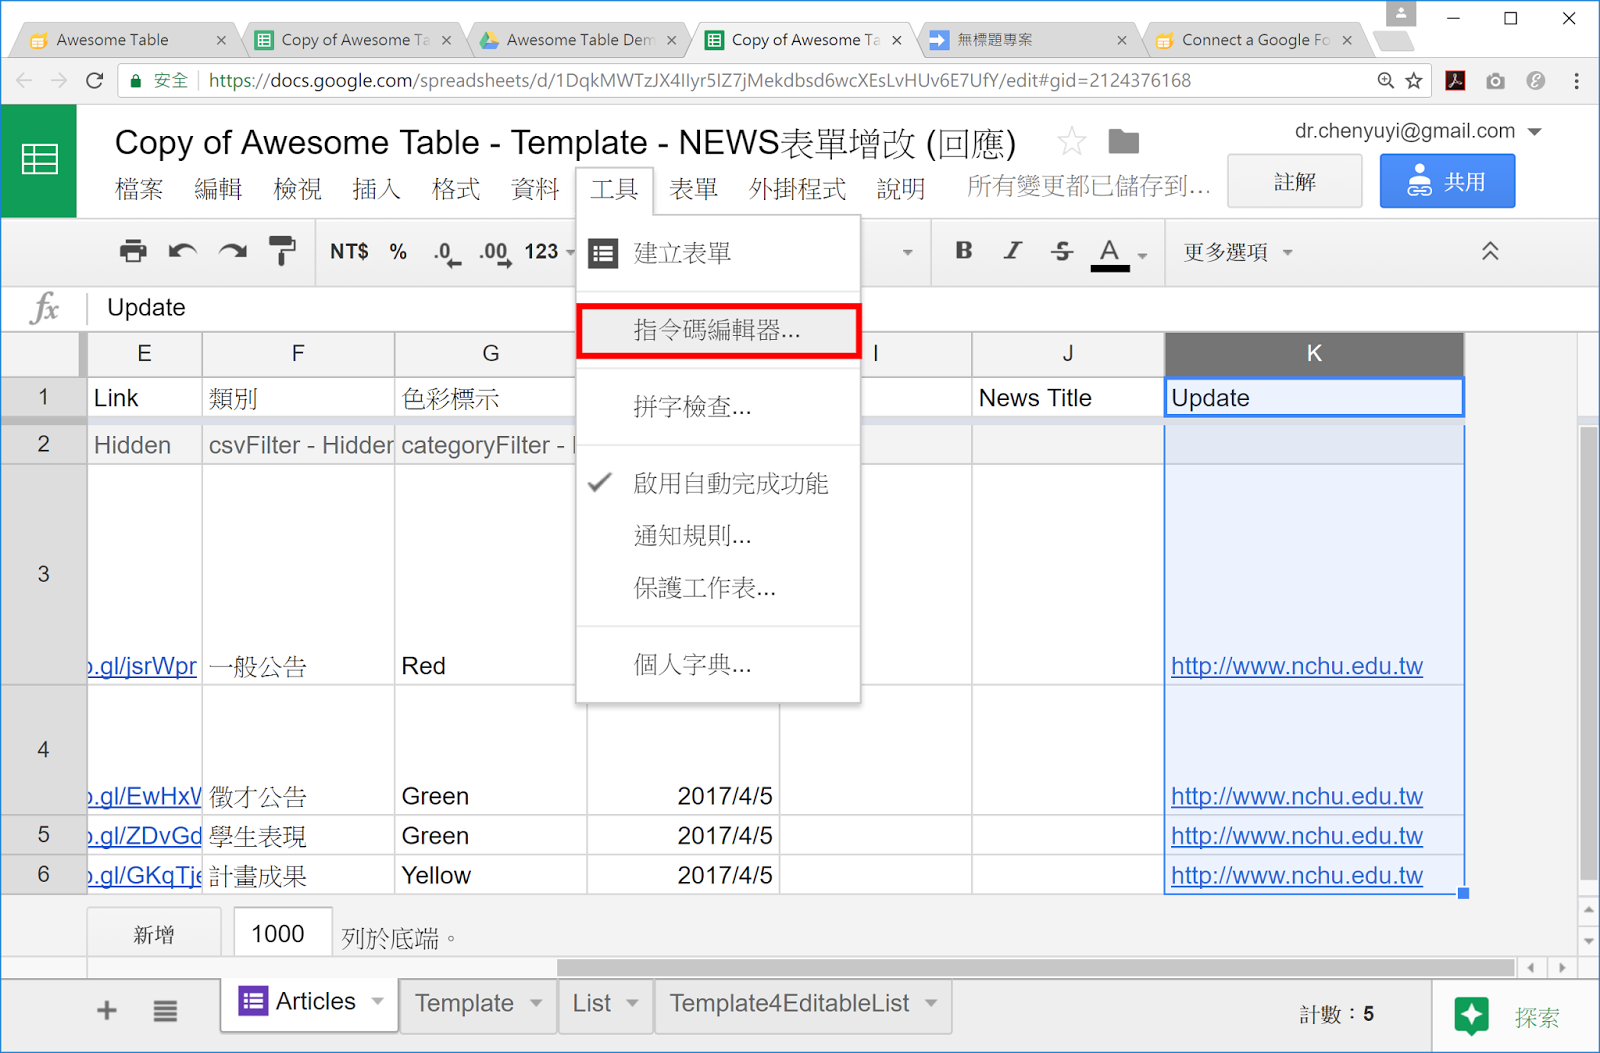Screen dimensions: 1600x1053
Task: Select the paint format tool
Action: pos(283,251)
